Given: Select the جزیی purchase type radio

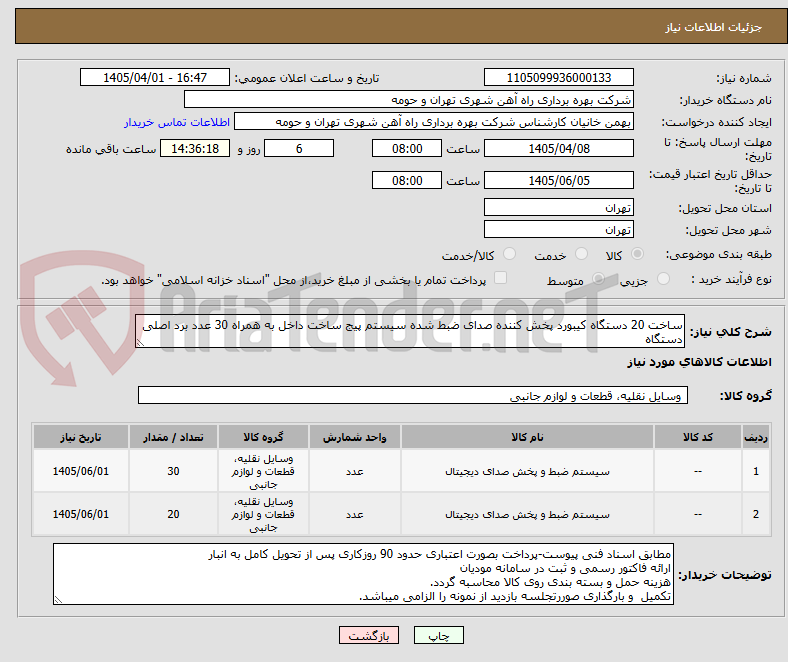Looking at the screenshot, I should (x=663, y=279).
